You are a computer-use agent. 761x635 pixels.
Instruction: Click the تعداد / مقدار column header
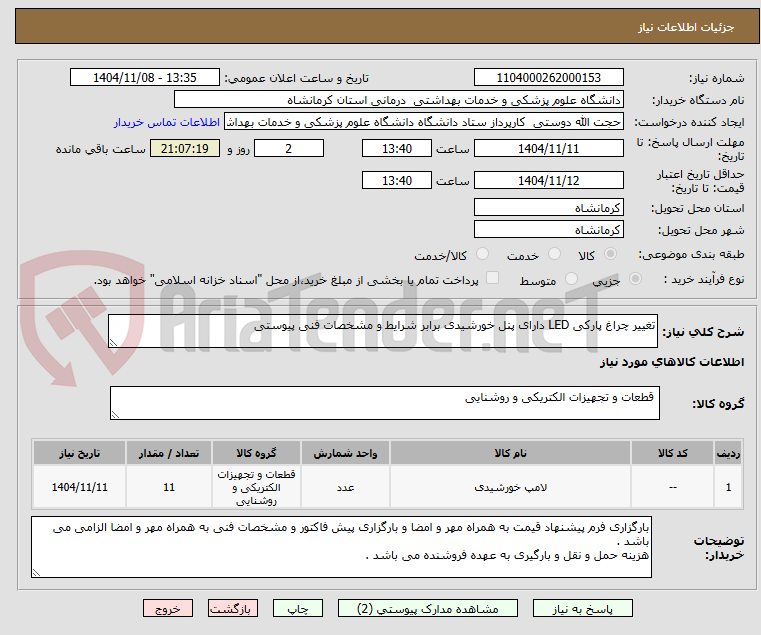click(x=168, y=453)
